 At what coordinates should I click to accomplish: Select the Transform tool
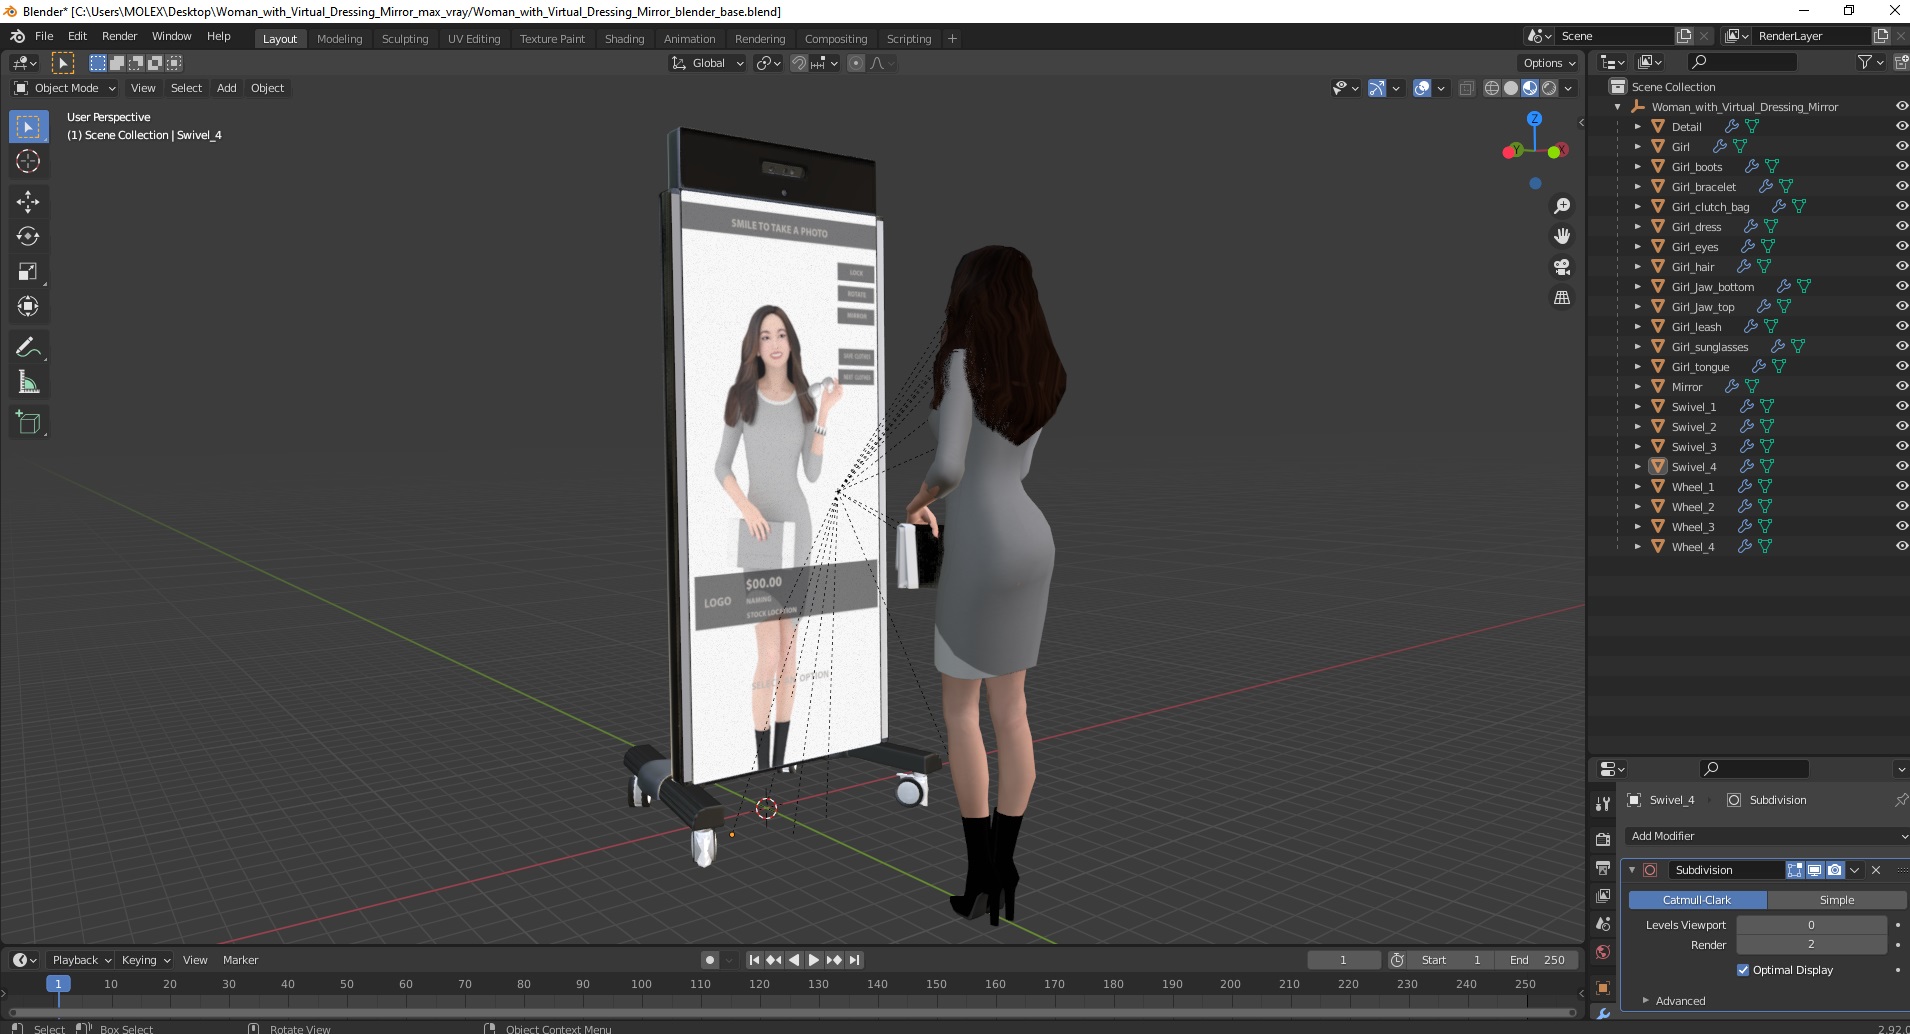[x=28, y=306]
